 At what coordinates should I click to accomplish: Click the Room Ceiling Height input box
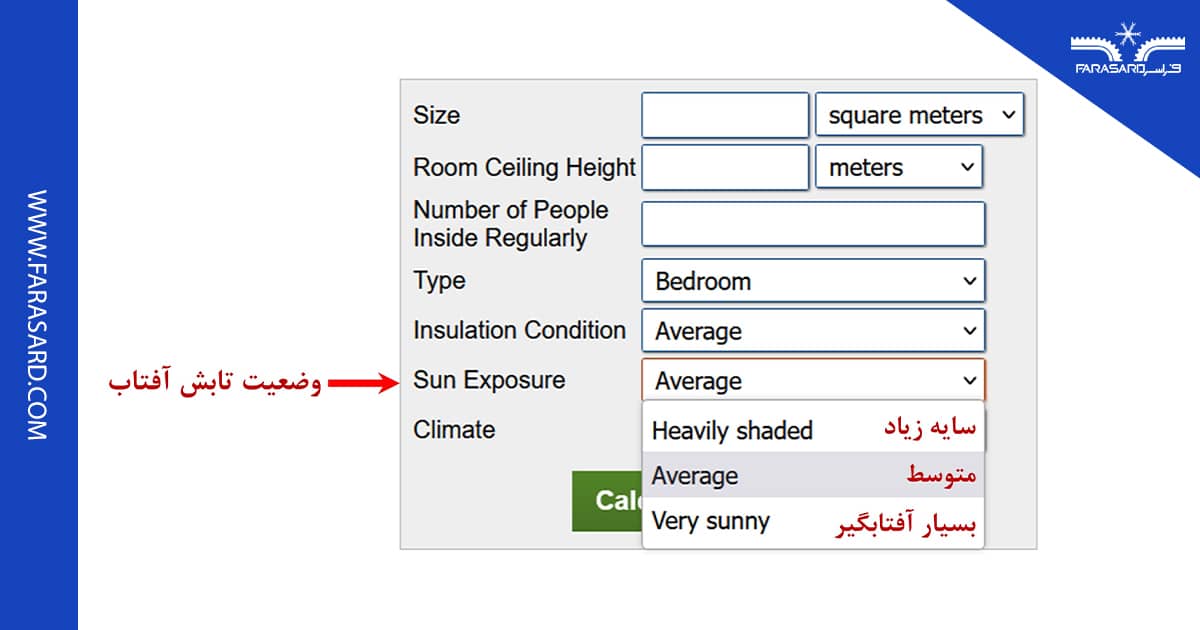(x=724, y=167)
